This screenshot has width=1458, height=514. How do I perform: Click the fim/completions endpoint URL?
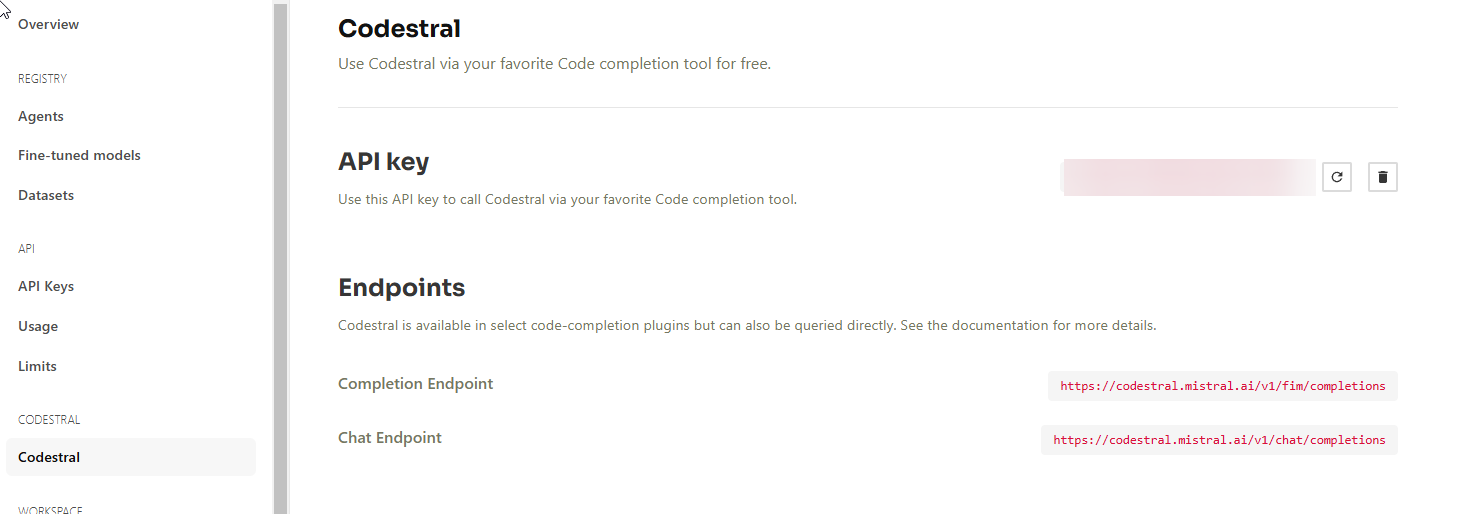[x=1223, y=386]
